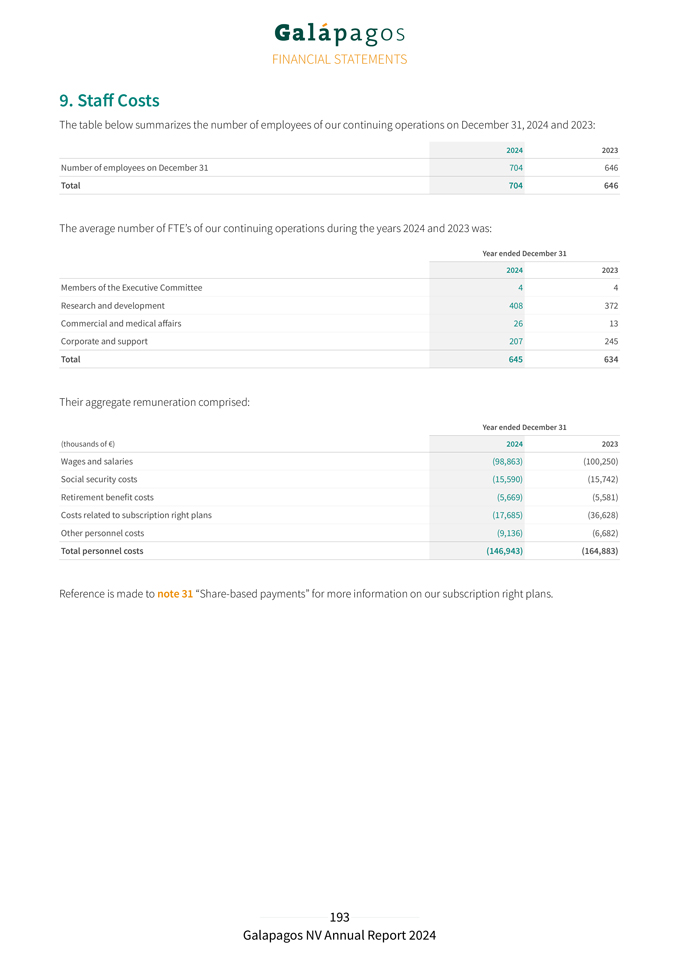This screenshot has width=679, height=960.
Task: Click the 704 total employees value
Action: point(516,186)
